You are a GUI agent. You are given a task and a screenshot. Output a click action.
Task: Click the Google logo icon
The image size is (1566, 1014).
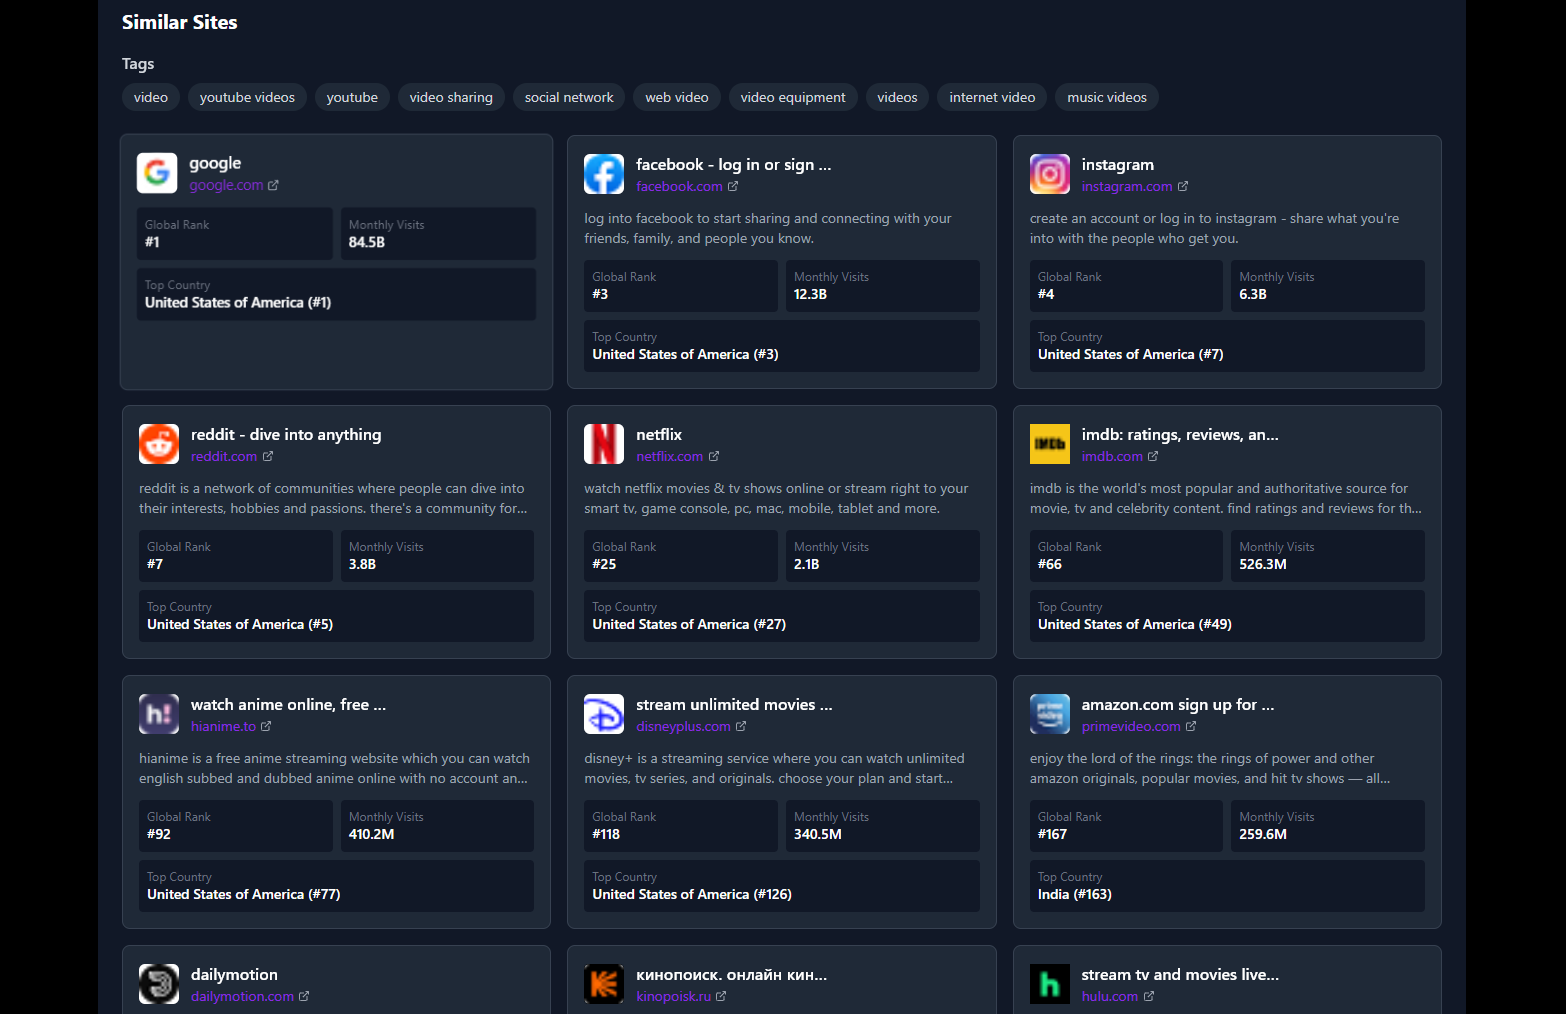coord(157,173)
